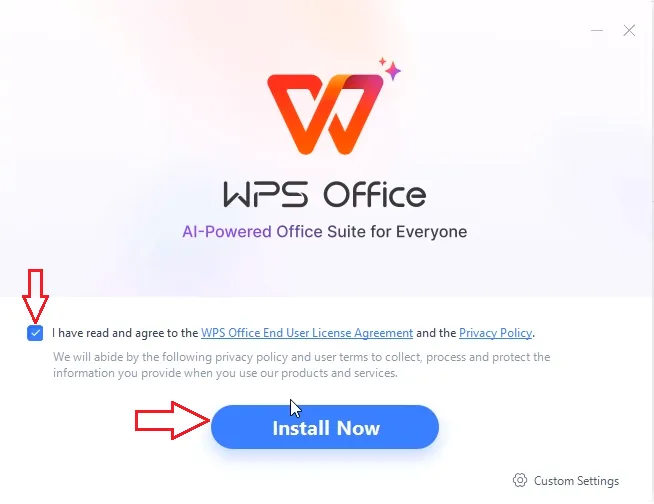Click the 'I have read and agree' label
Screen dimensions: 654x504
(x=125, y=333)
